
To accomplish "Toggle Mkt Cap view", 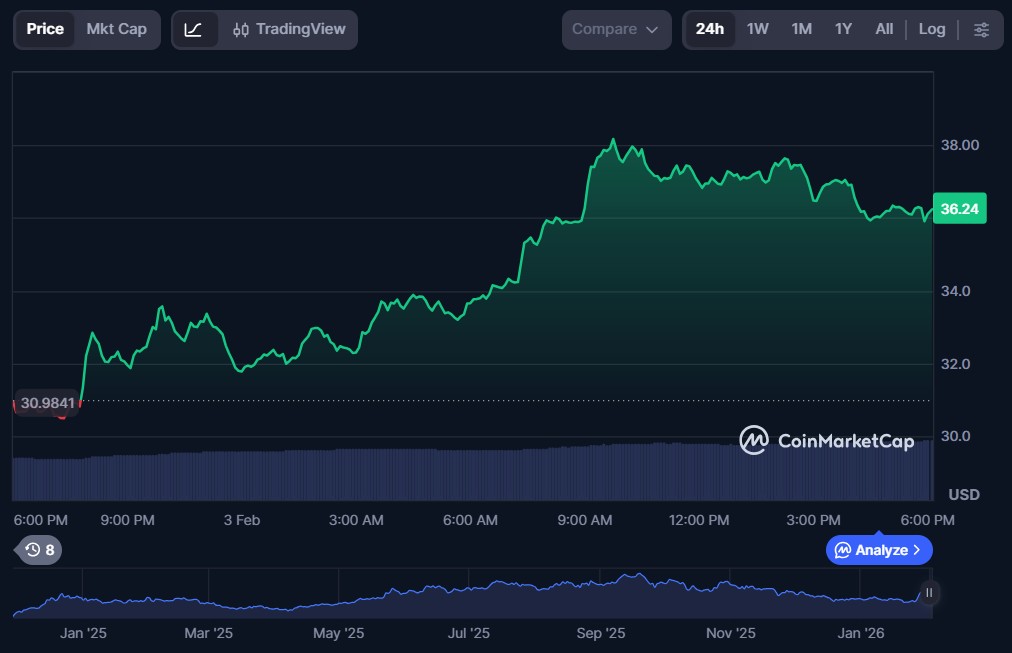I will coord(116,29).
